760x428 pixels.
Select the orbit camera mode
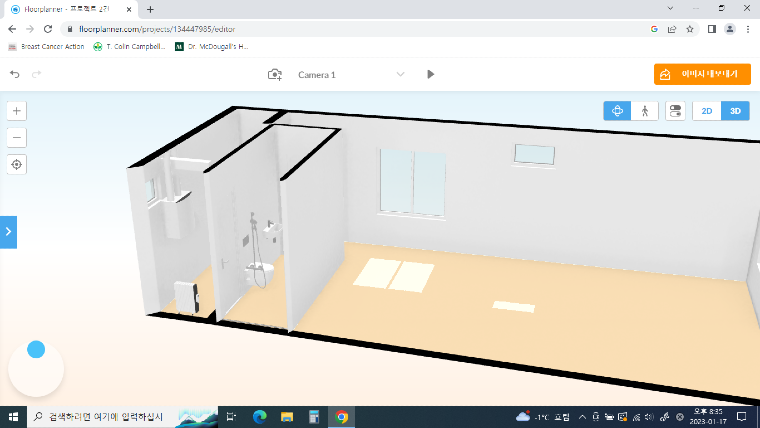point(617,111)
